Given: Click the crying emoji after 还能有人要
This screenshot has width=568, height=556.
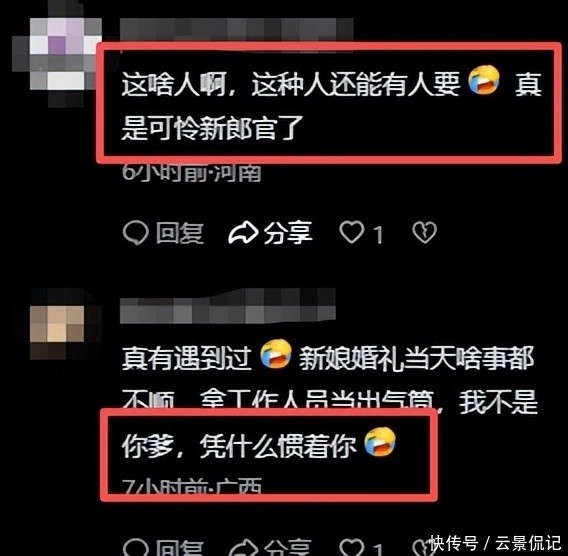Looking at the screenshot, I should (484, 80).
